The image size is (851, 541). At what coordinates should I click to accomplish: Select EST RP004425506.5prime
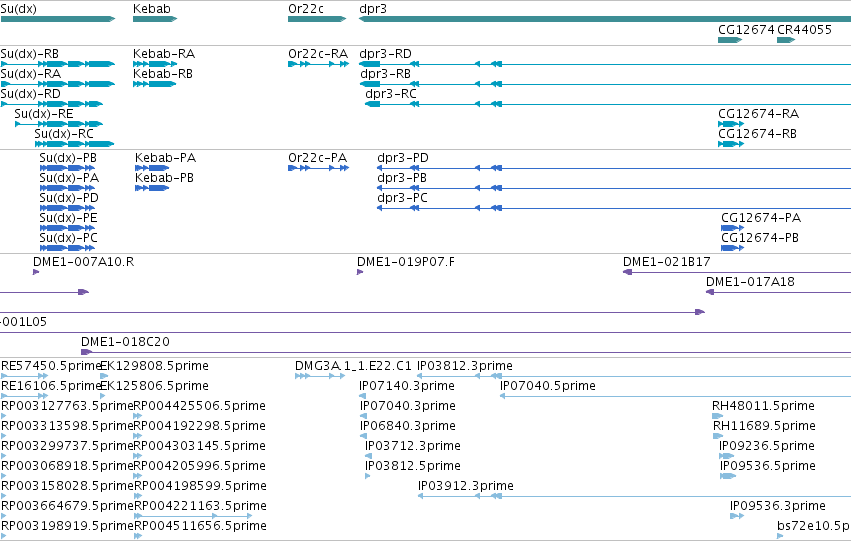pyautogui.click(x=138, y=416)
